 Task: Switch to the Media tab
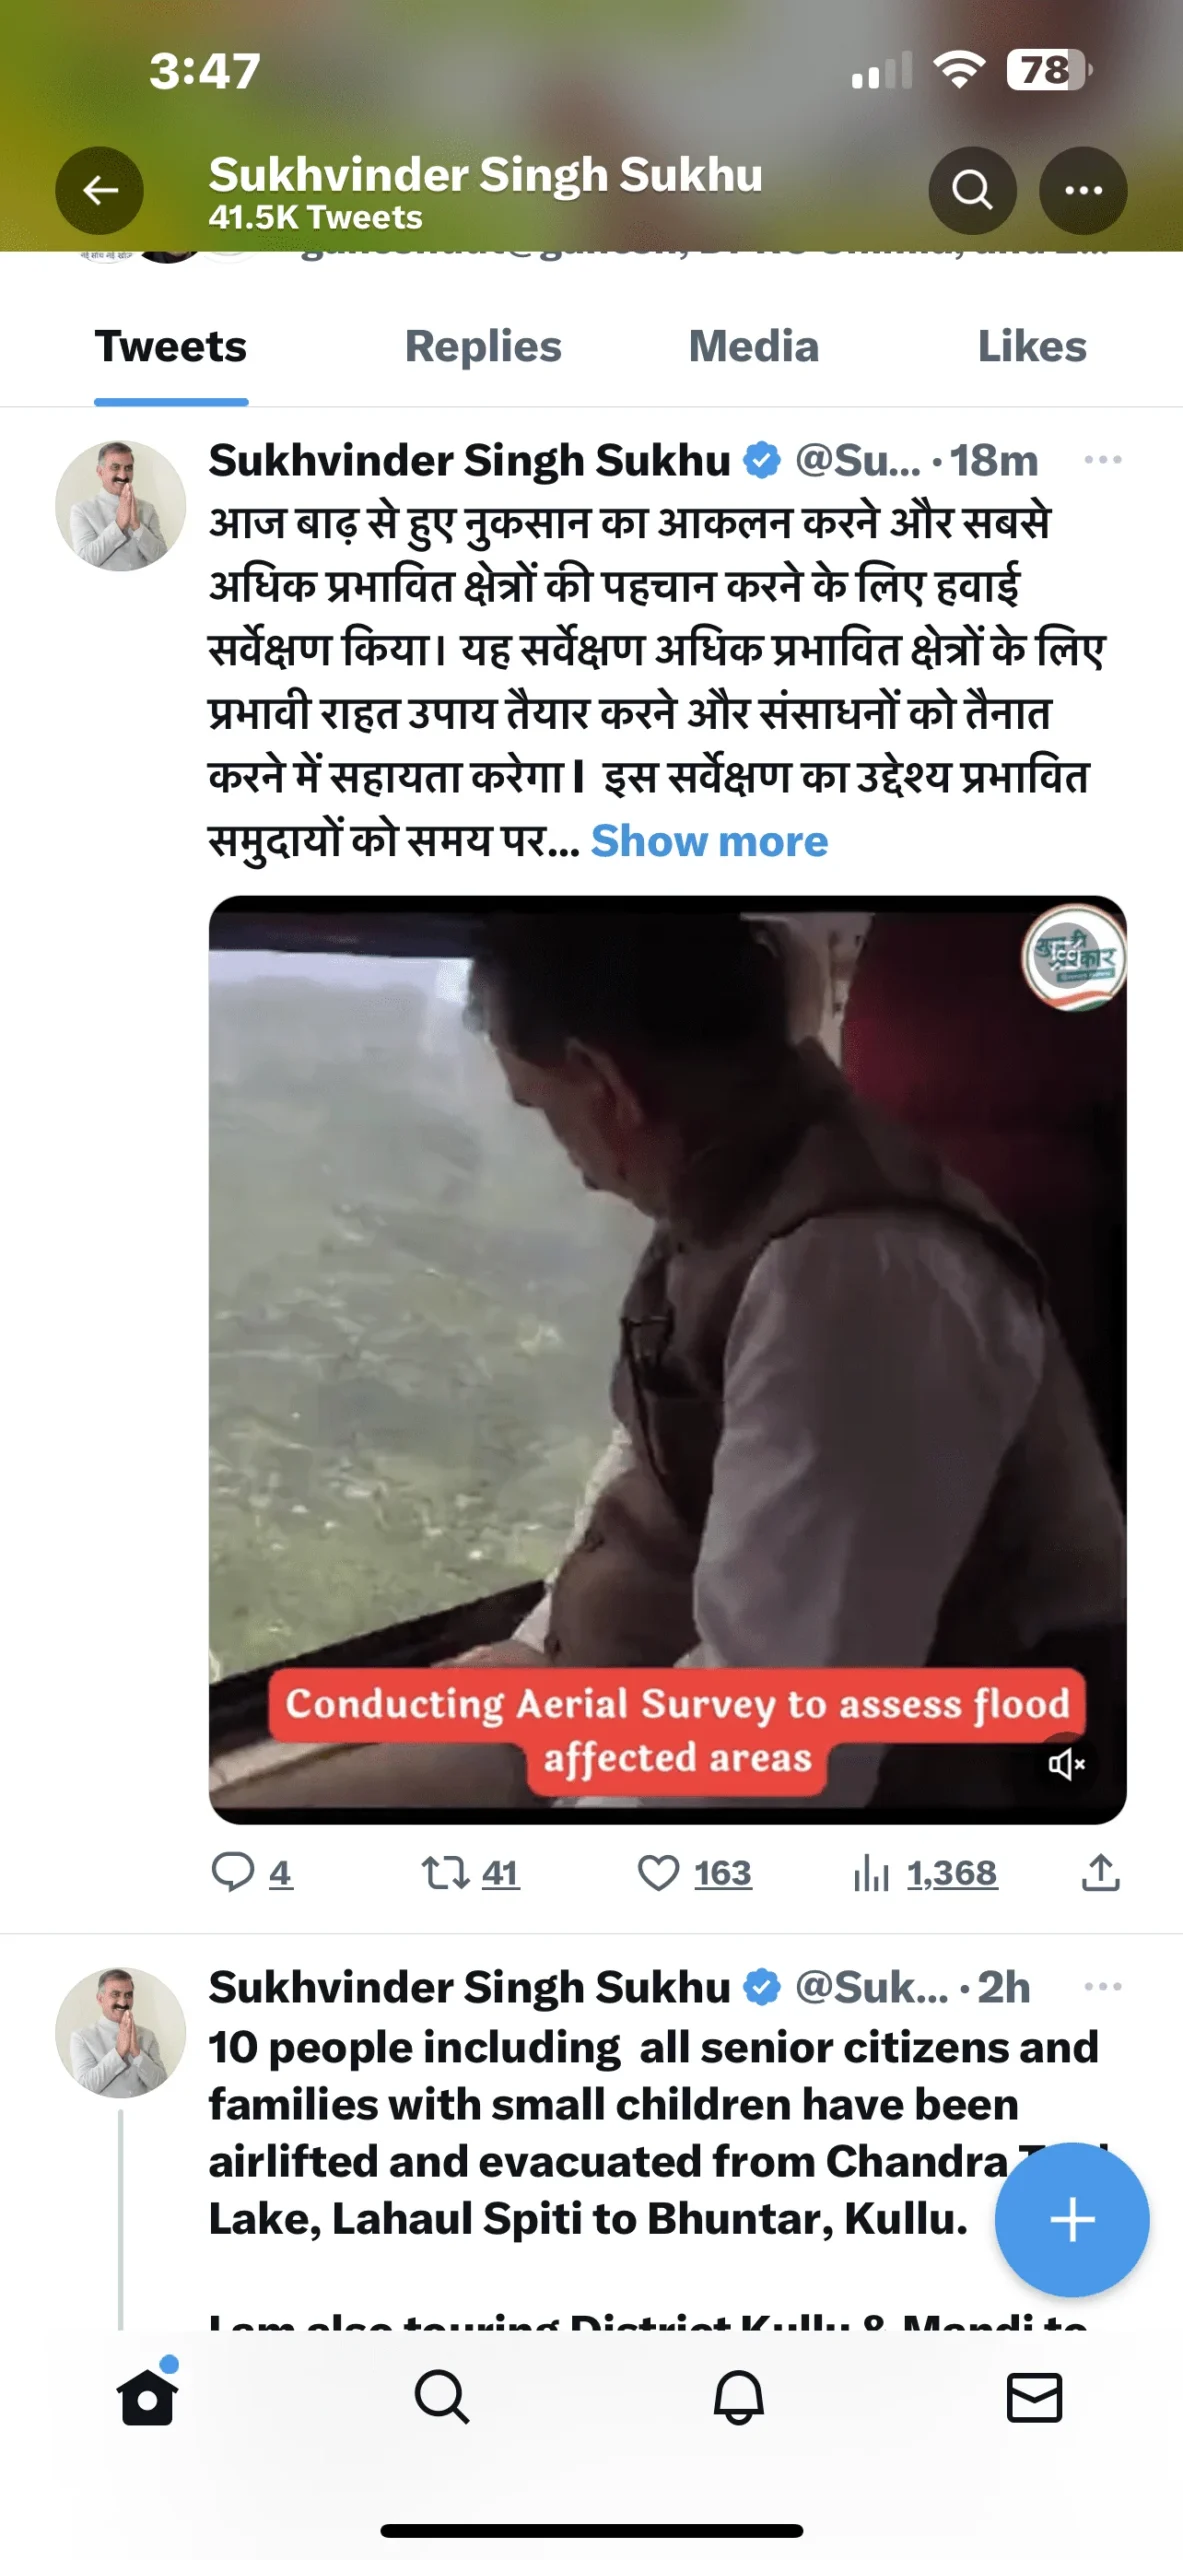(x=753, y=347)
